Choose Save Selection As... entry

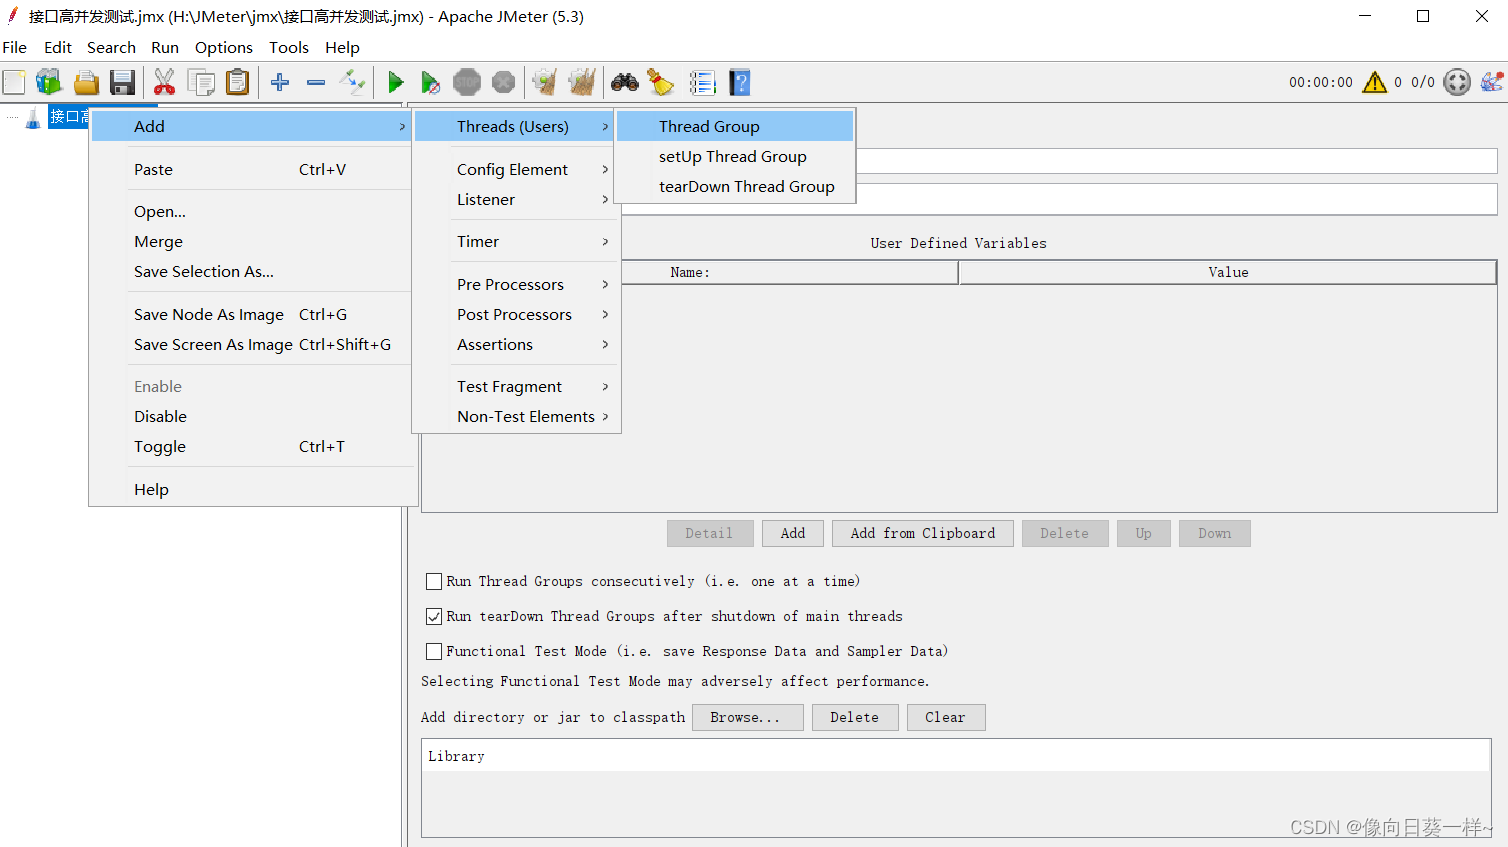[x=251, y=271]
